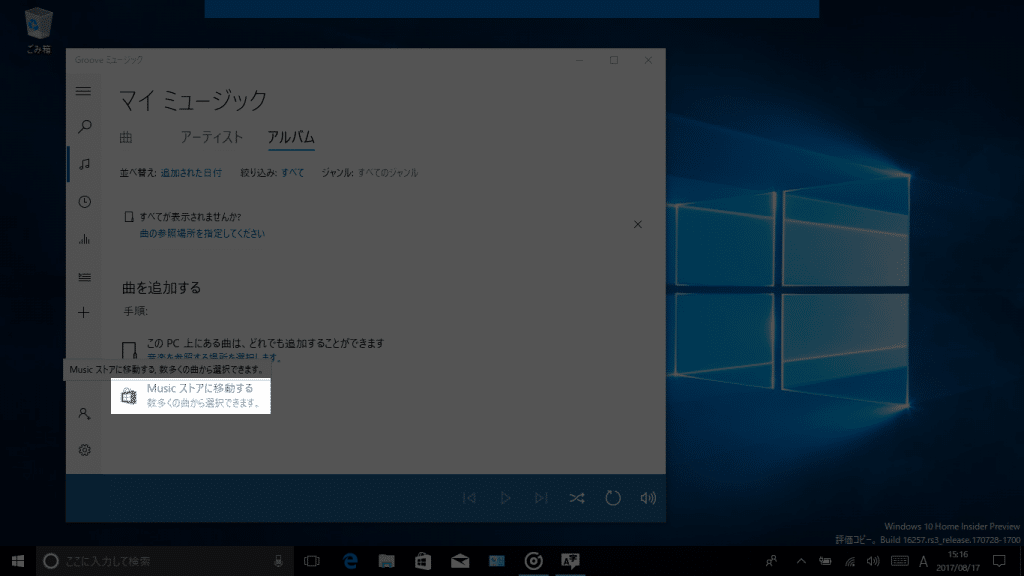Click the store bag icon beside Music ストア

pos(129,396)
